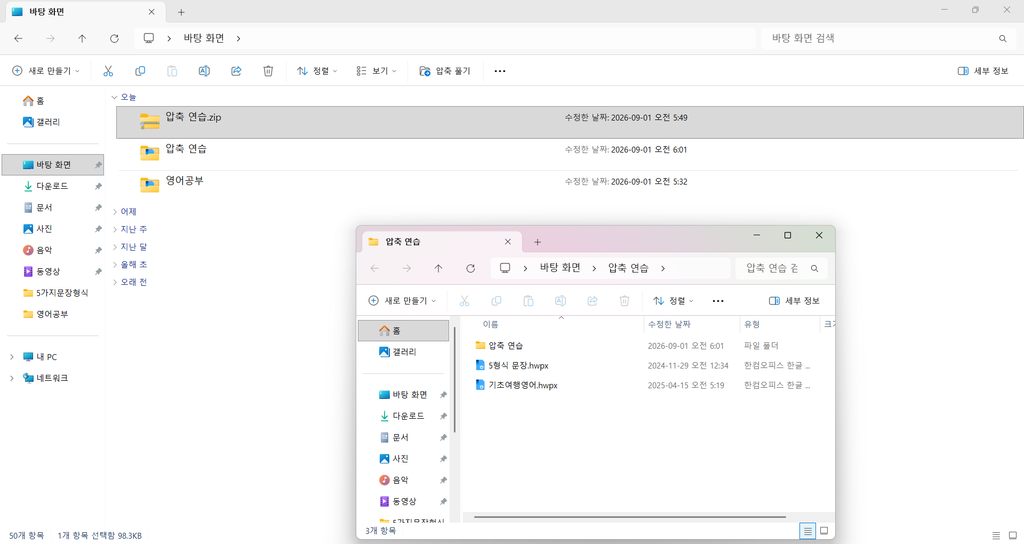Expand the 지난 주 group
Screen dimensions: 1024x544
click(115, 229)
